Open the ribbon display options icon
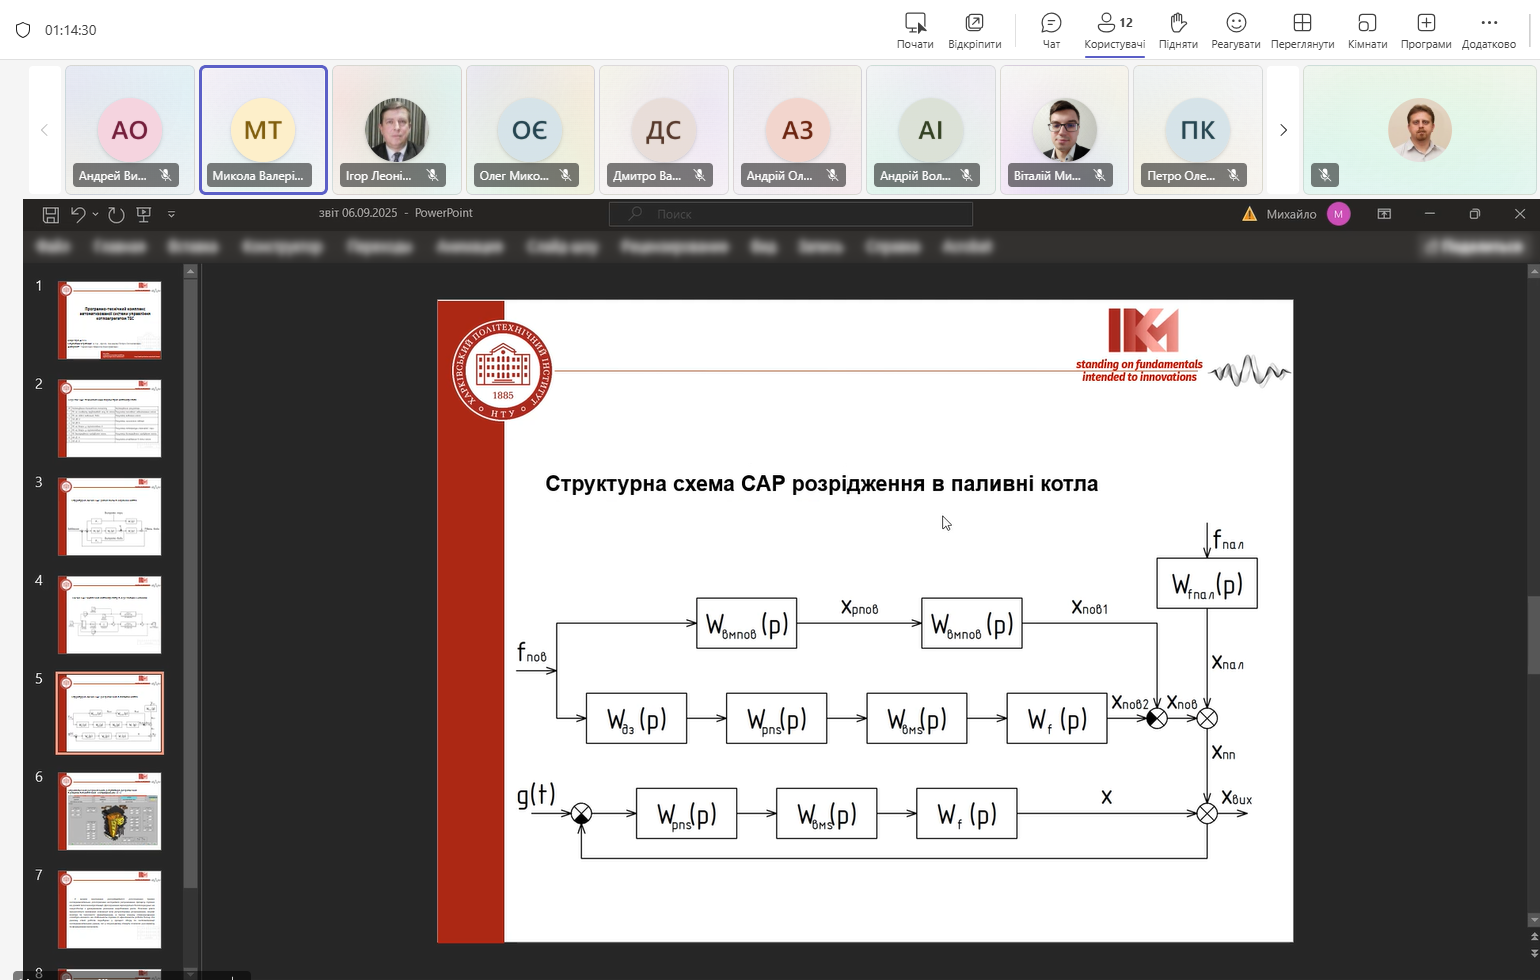The height and width of the screenshot is (980, 1540). tap(1384, 214)
